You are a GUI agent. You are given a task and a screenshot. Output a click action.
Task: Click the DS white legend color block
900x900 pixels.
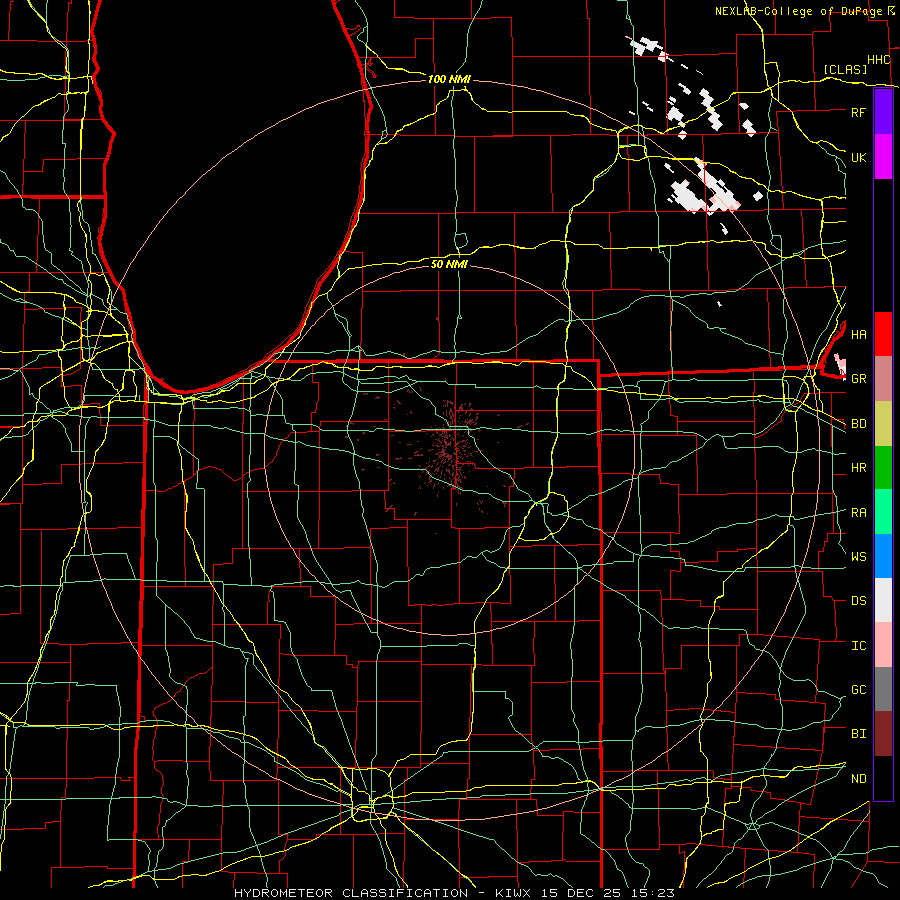[x=883, y=600]
